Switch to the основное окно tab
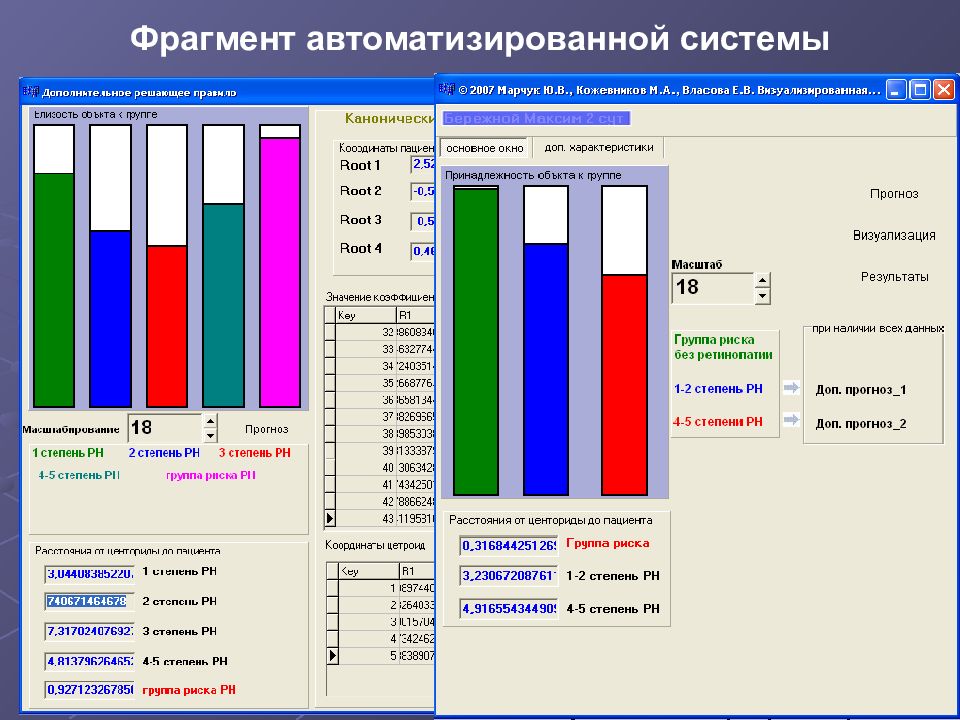The image size is (960, 720). coord(484,148)
